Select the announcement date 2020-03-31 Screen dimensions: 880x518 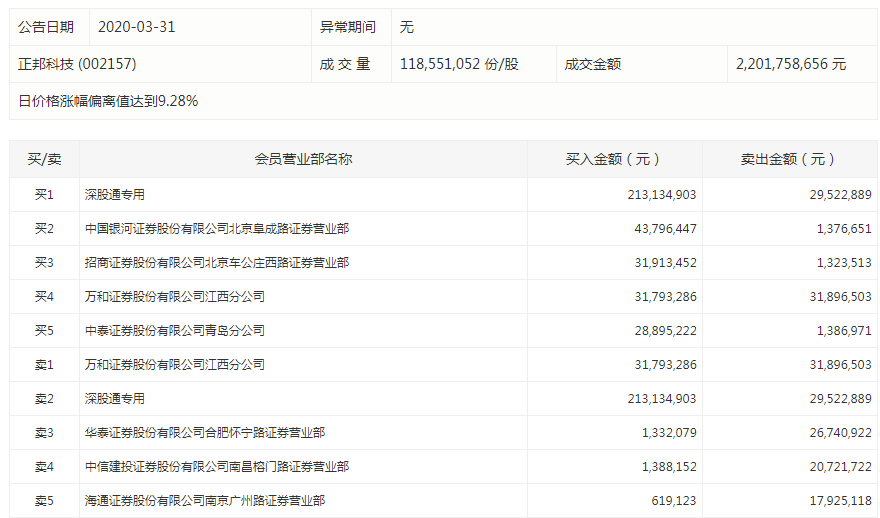[x=137, y=27]
